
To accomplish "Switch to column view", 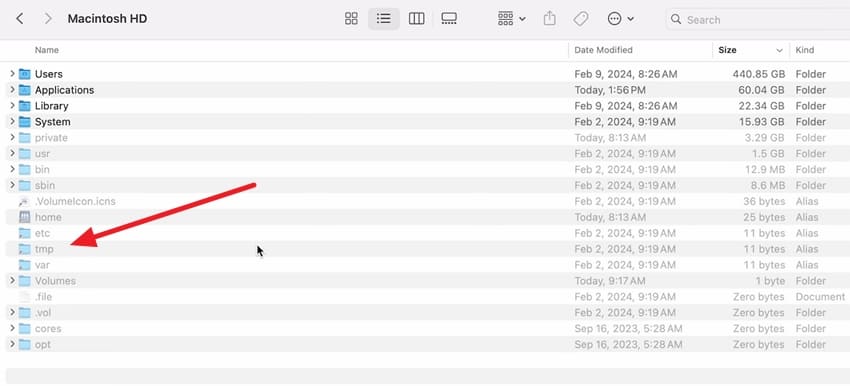I will (x=416, y=19).
